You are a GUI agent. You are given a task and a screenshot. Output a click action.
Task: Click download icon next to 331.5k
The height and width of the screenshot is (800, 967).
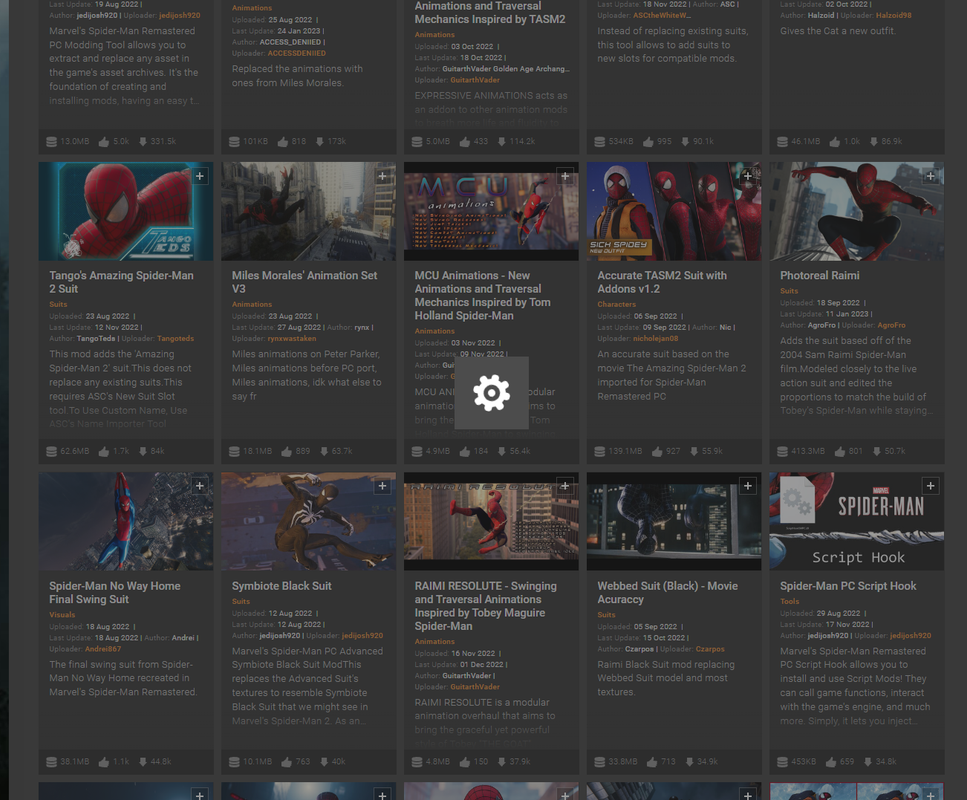click(x=143, y=142)
